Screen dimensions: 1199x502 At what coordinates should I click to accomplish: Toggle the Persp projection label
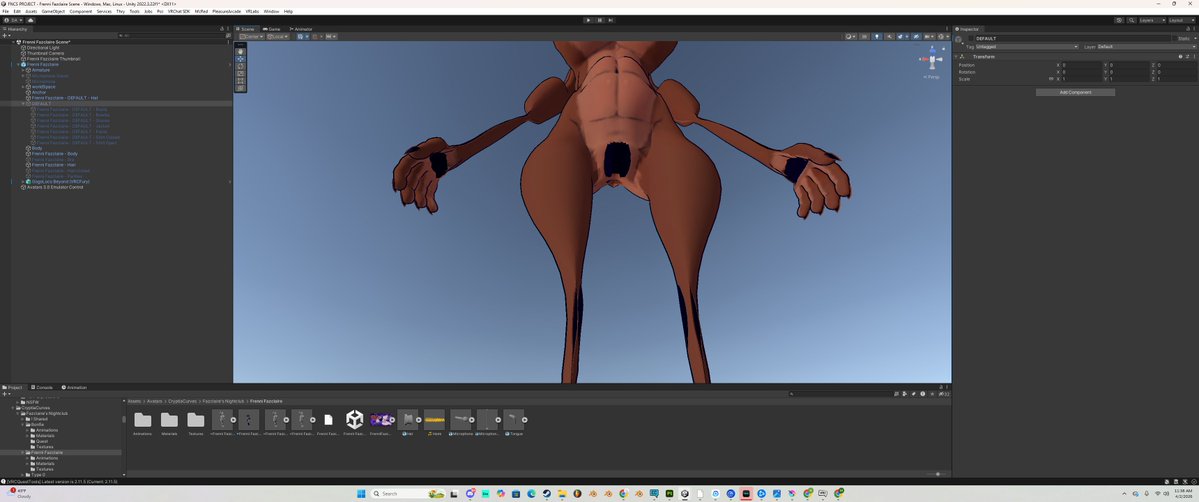(x=931, y=77)
